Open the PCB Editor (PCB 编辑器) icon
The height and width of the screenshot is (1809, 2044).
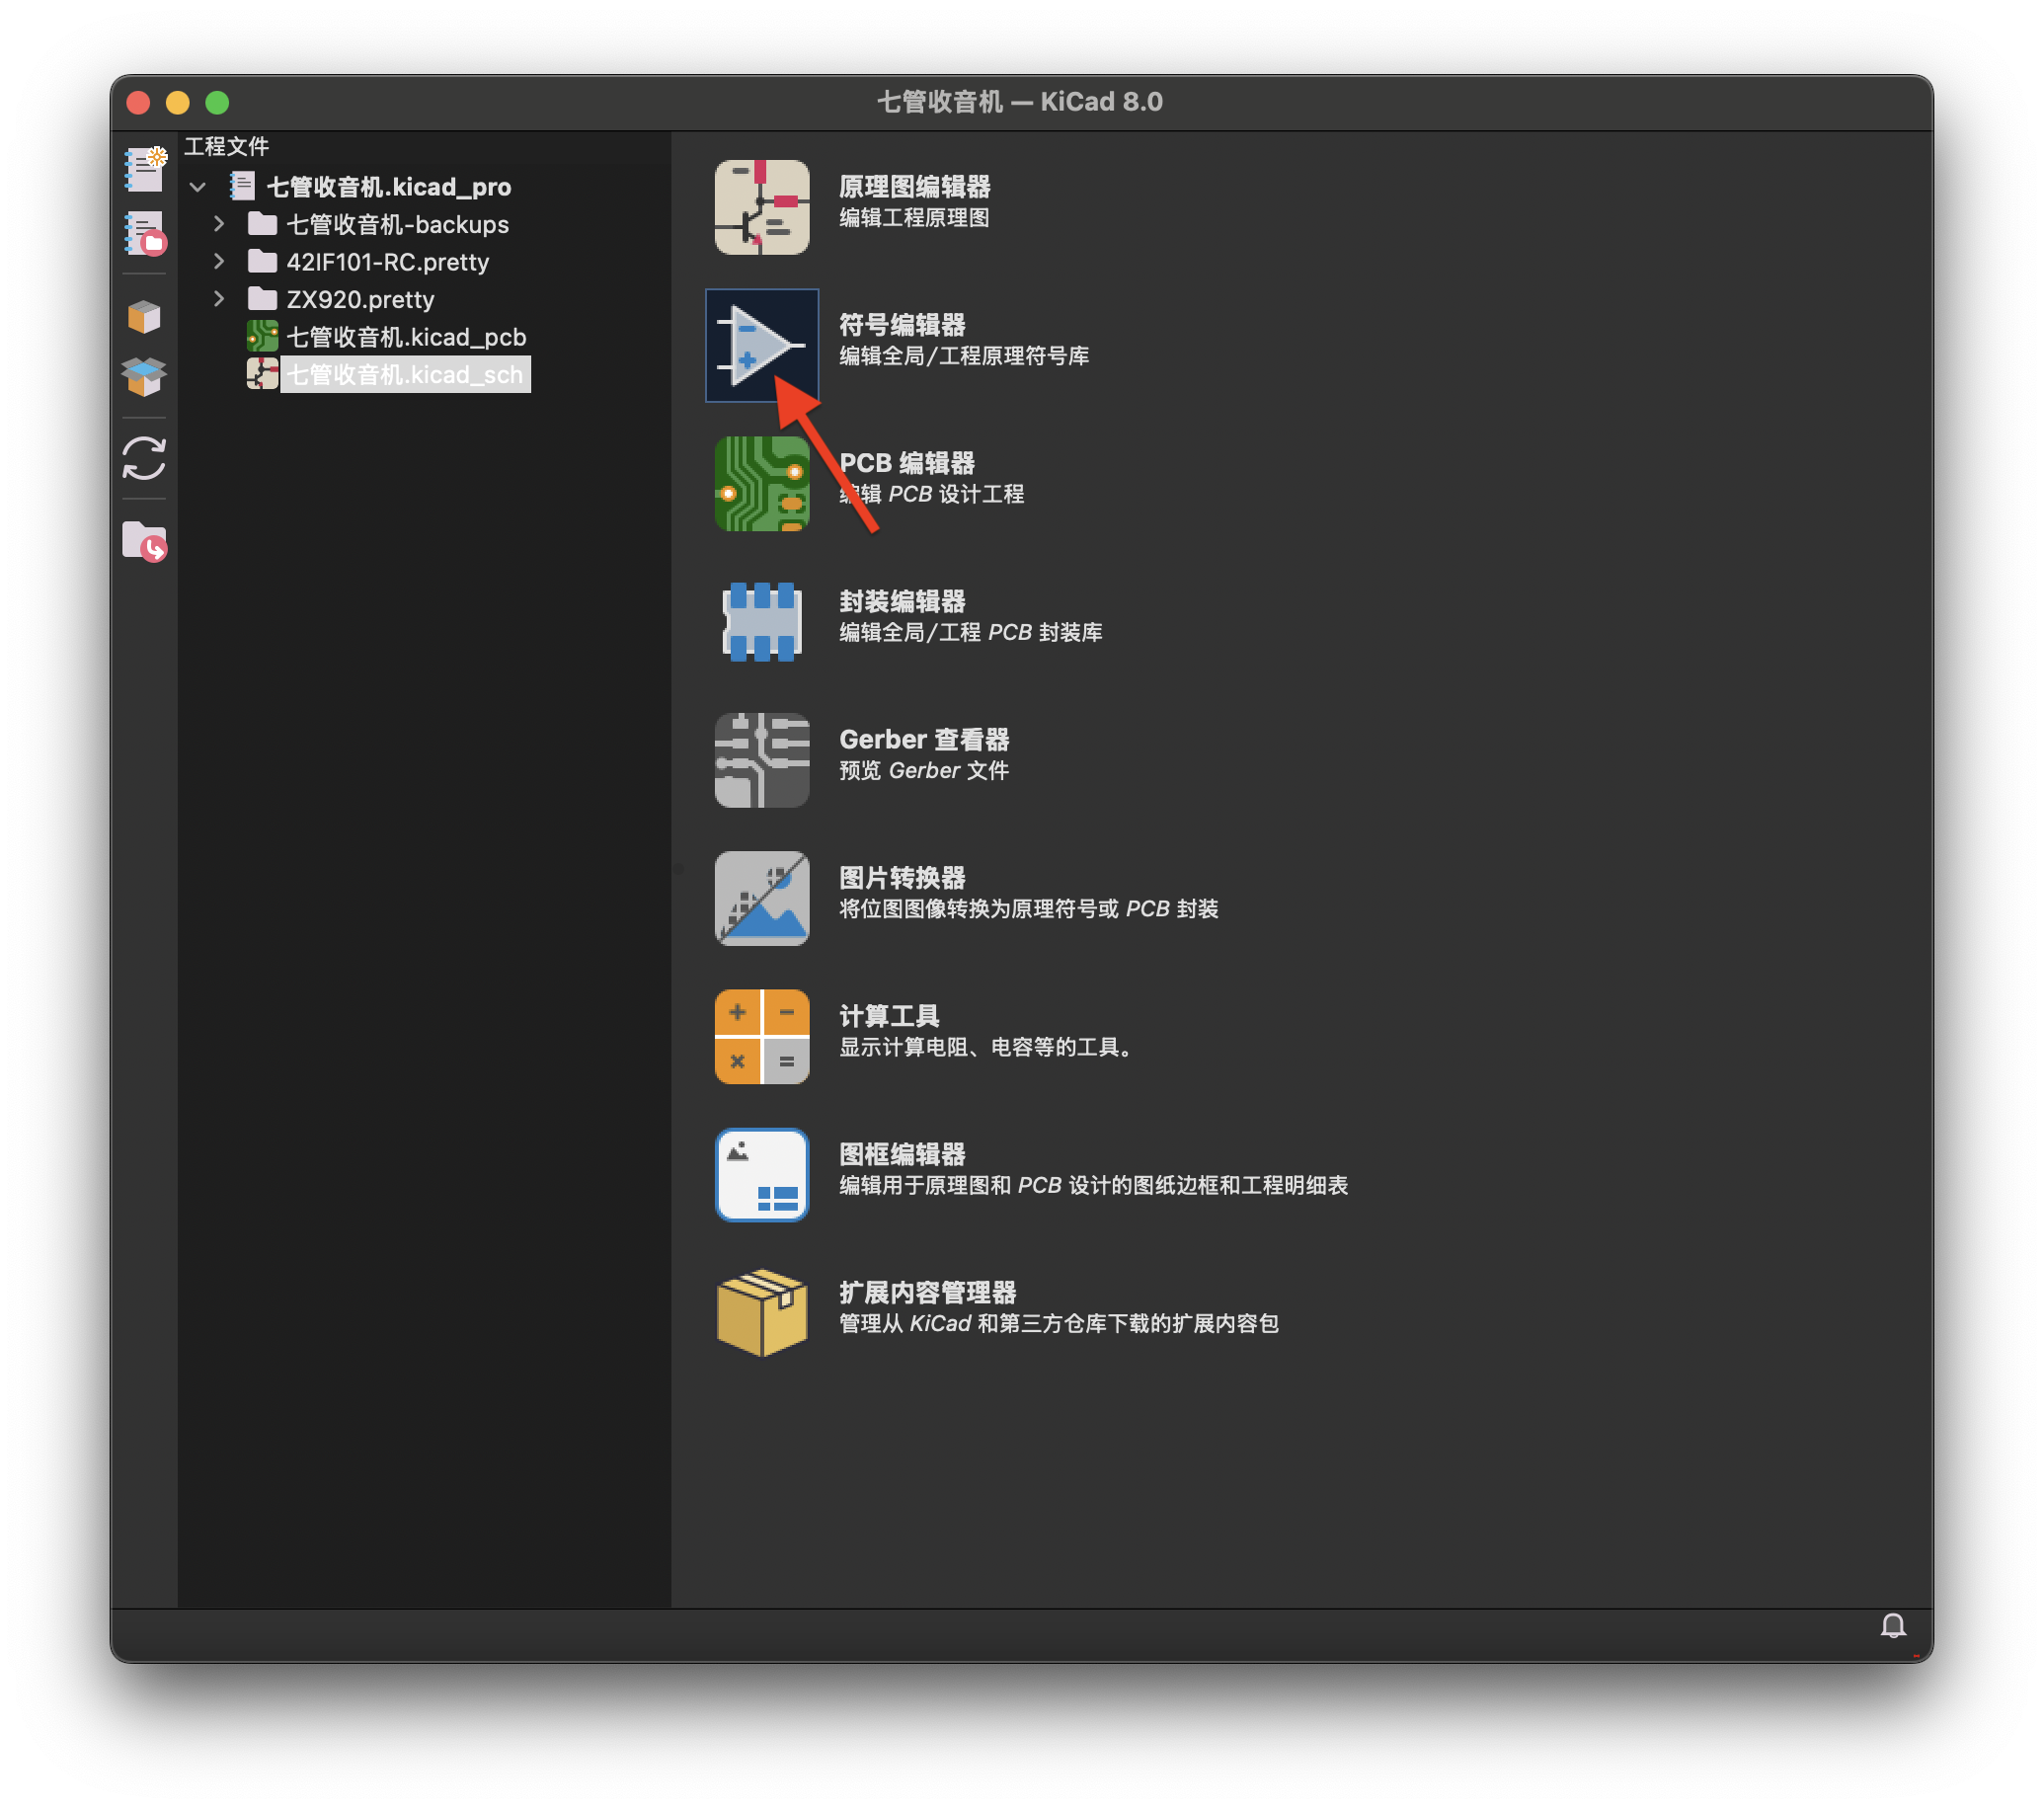[762, 483]
